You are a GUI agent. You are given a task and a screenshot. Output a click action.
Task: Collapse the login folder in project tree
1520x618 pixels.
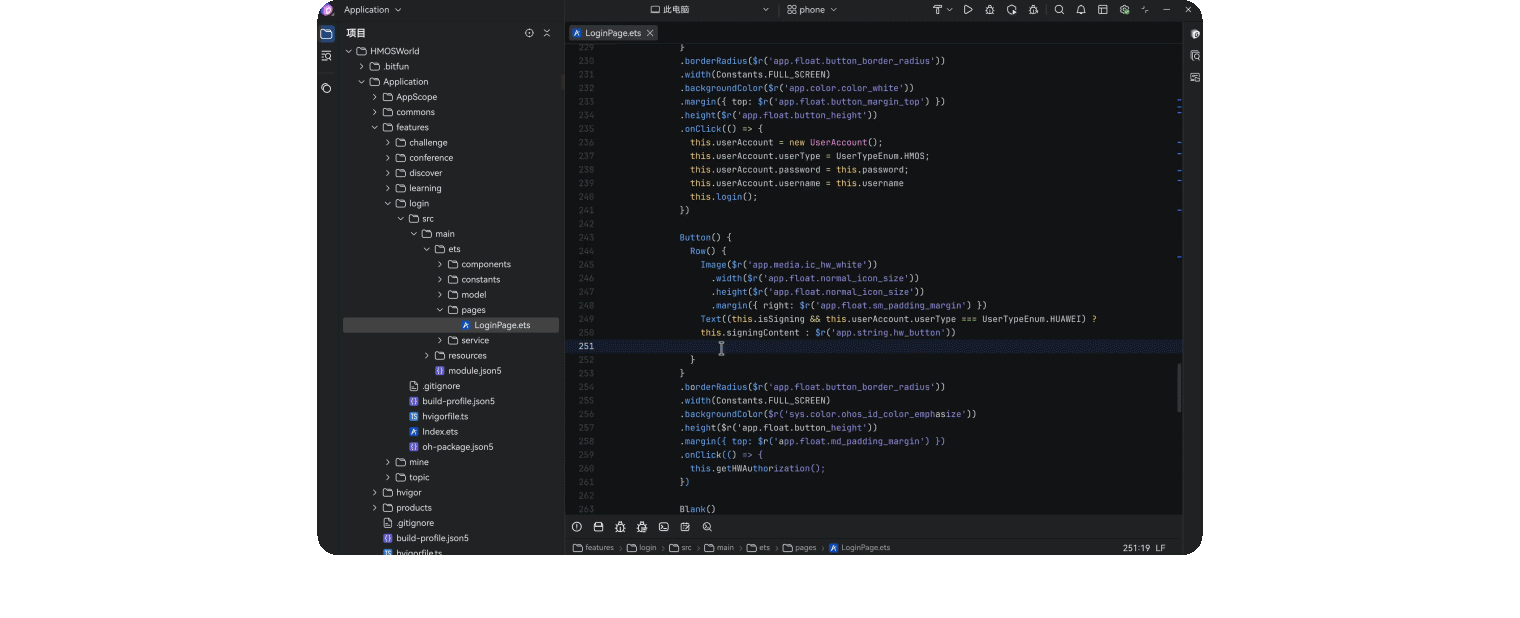pyautogui.click(x=387, y=203)
